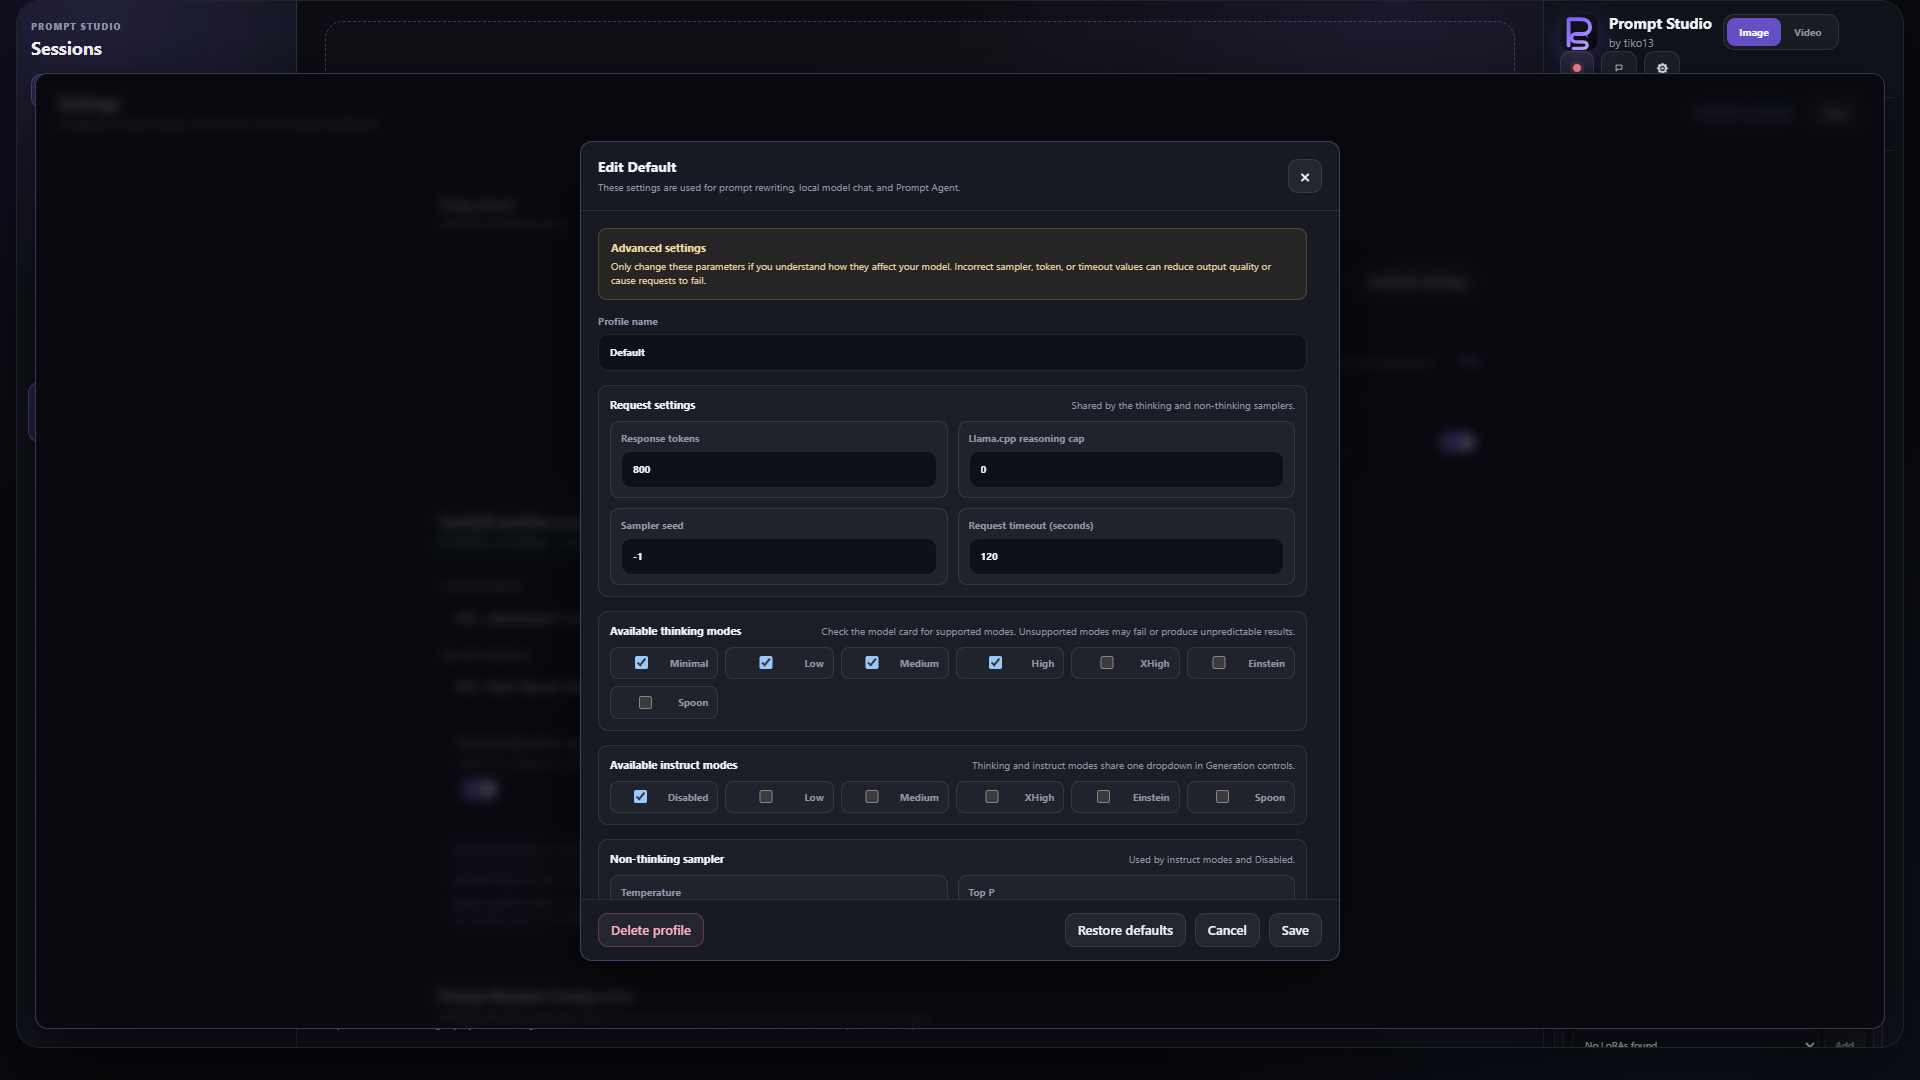The image size is (1920, 1080).
Task: Click the Temperature label
Action: [651, 892]
